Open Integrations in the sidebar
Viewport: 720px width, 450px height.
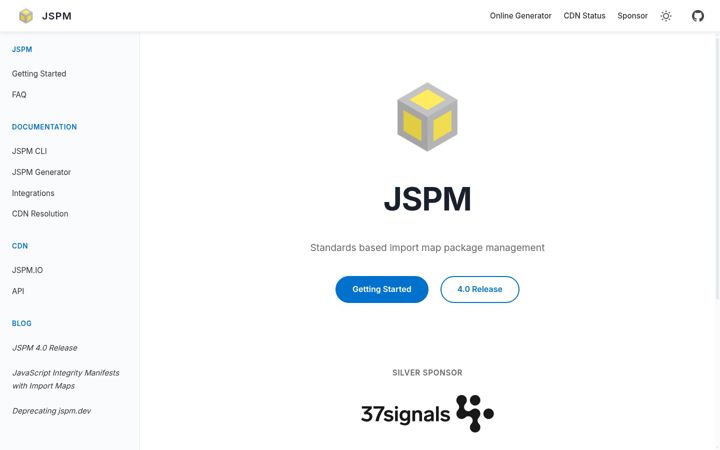point(33,193)
